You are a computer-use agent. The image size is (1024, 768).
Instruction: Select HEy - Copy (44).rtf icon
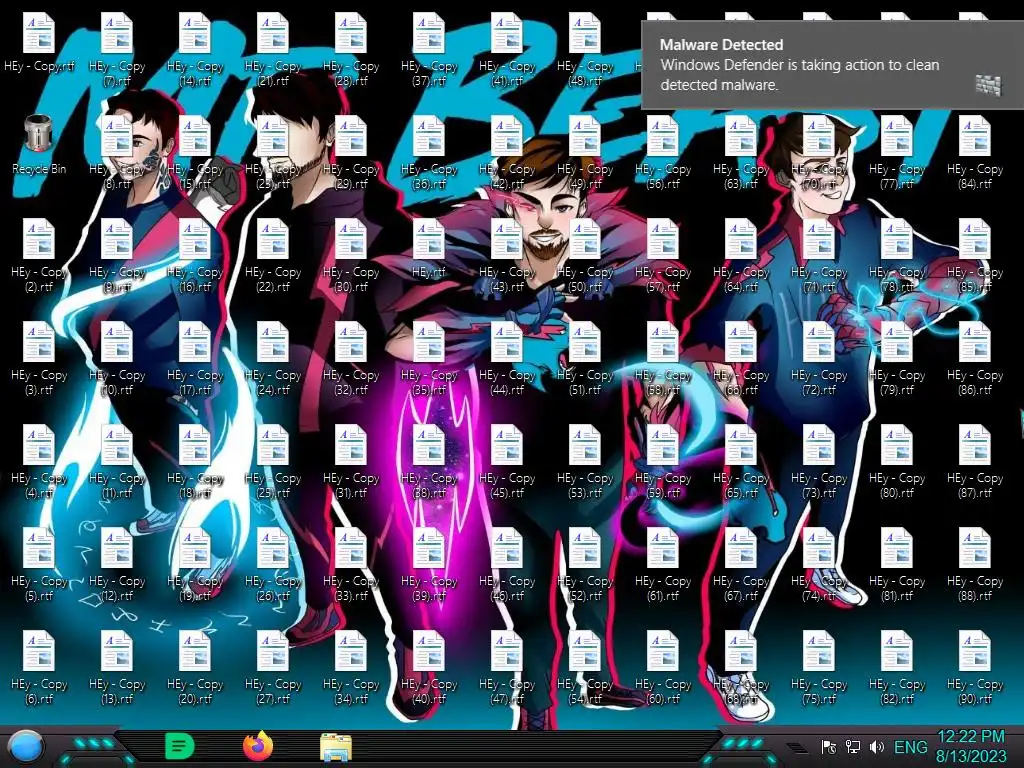(507, 342)
